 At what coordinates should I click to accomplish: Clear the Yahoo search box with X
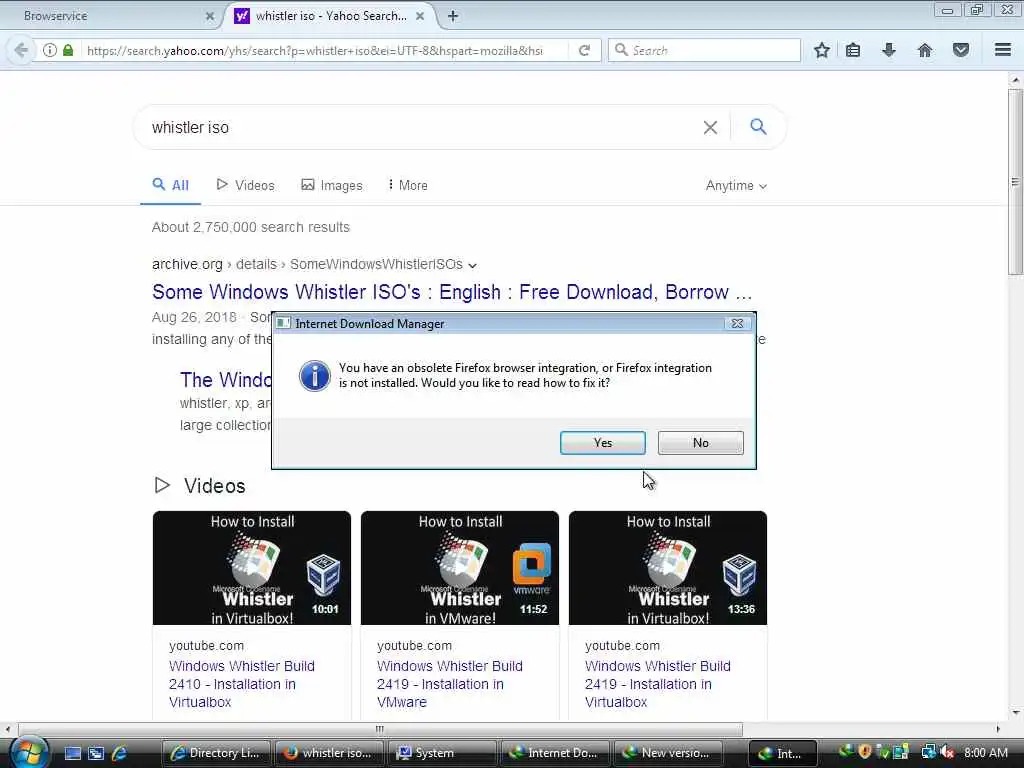tap(710, 127)
